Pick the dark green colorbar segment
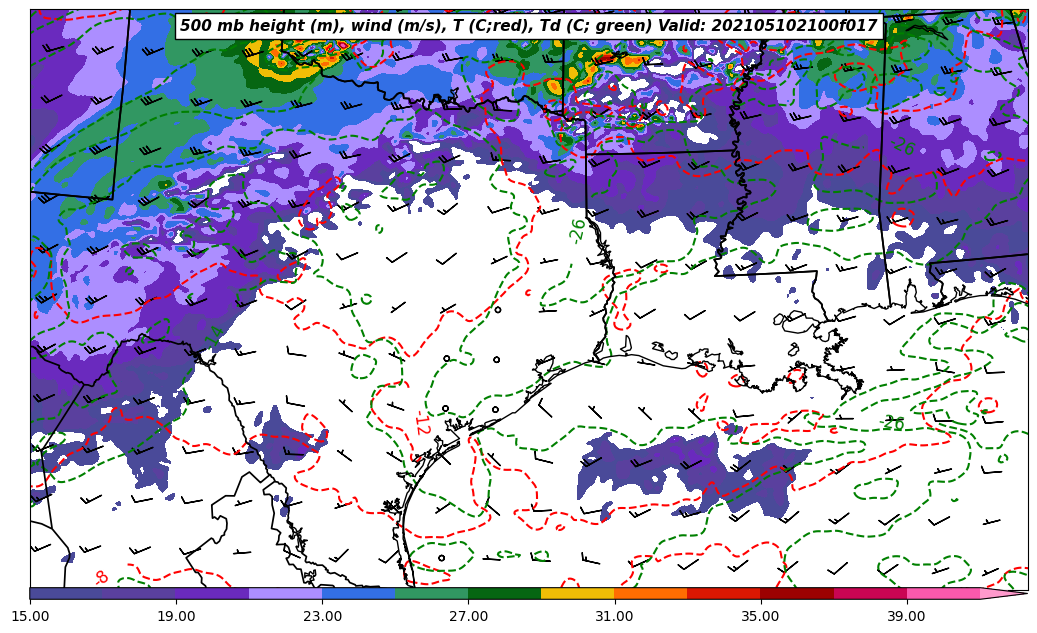This screenshot has width=1037, height=633. 505,593
